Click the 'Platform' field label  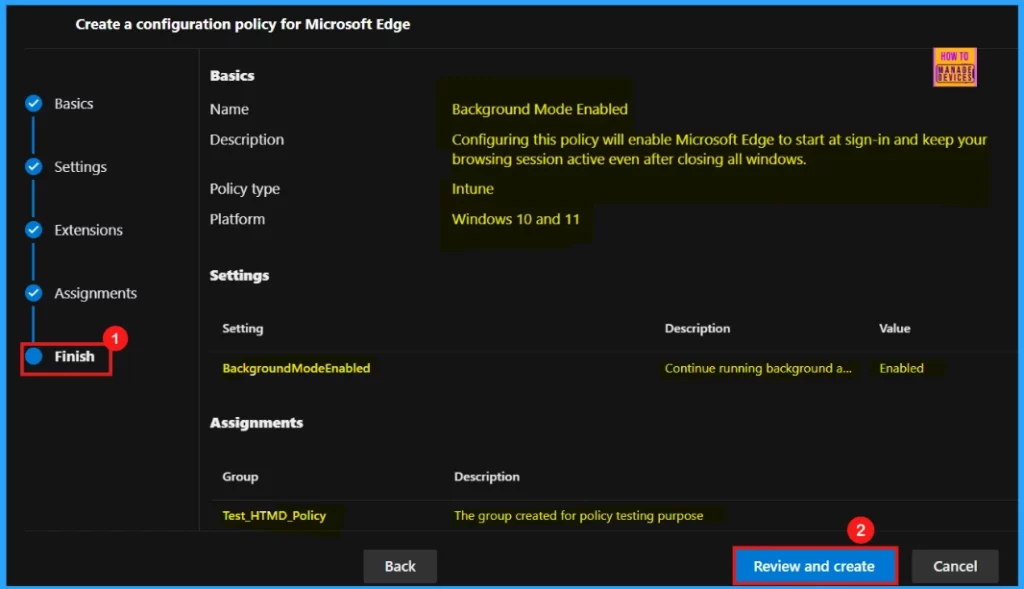(x=237, y=219)
